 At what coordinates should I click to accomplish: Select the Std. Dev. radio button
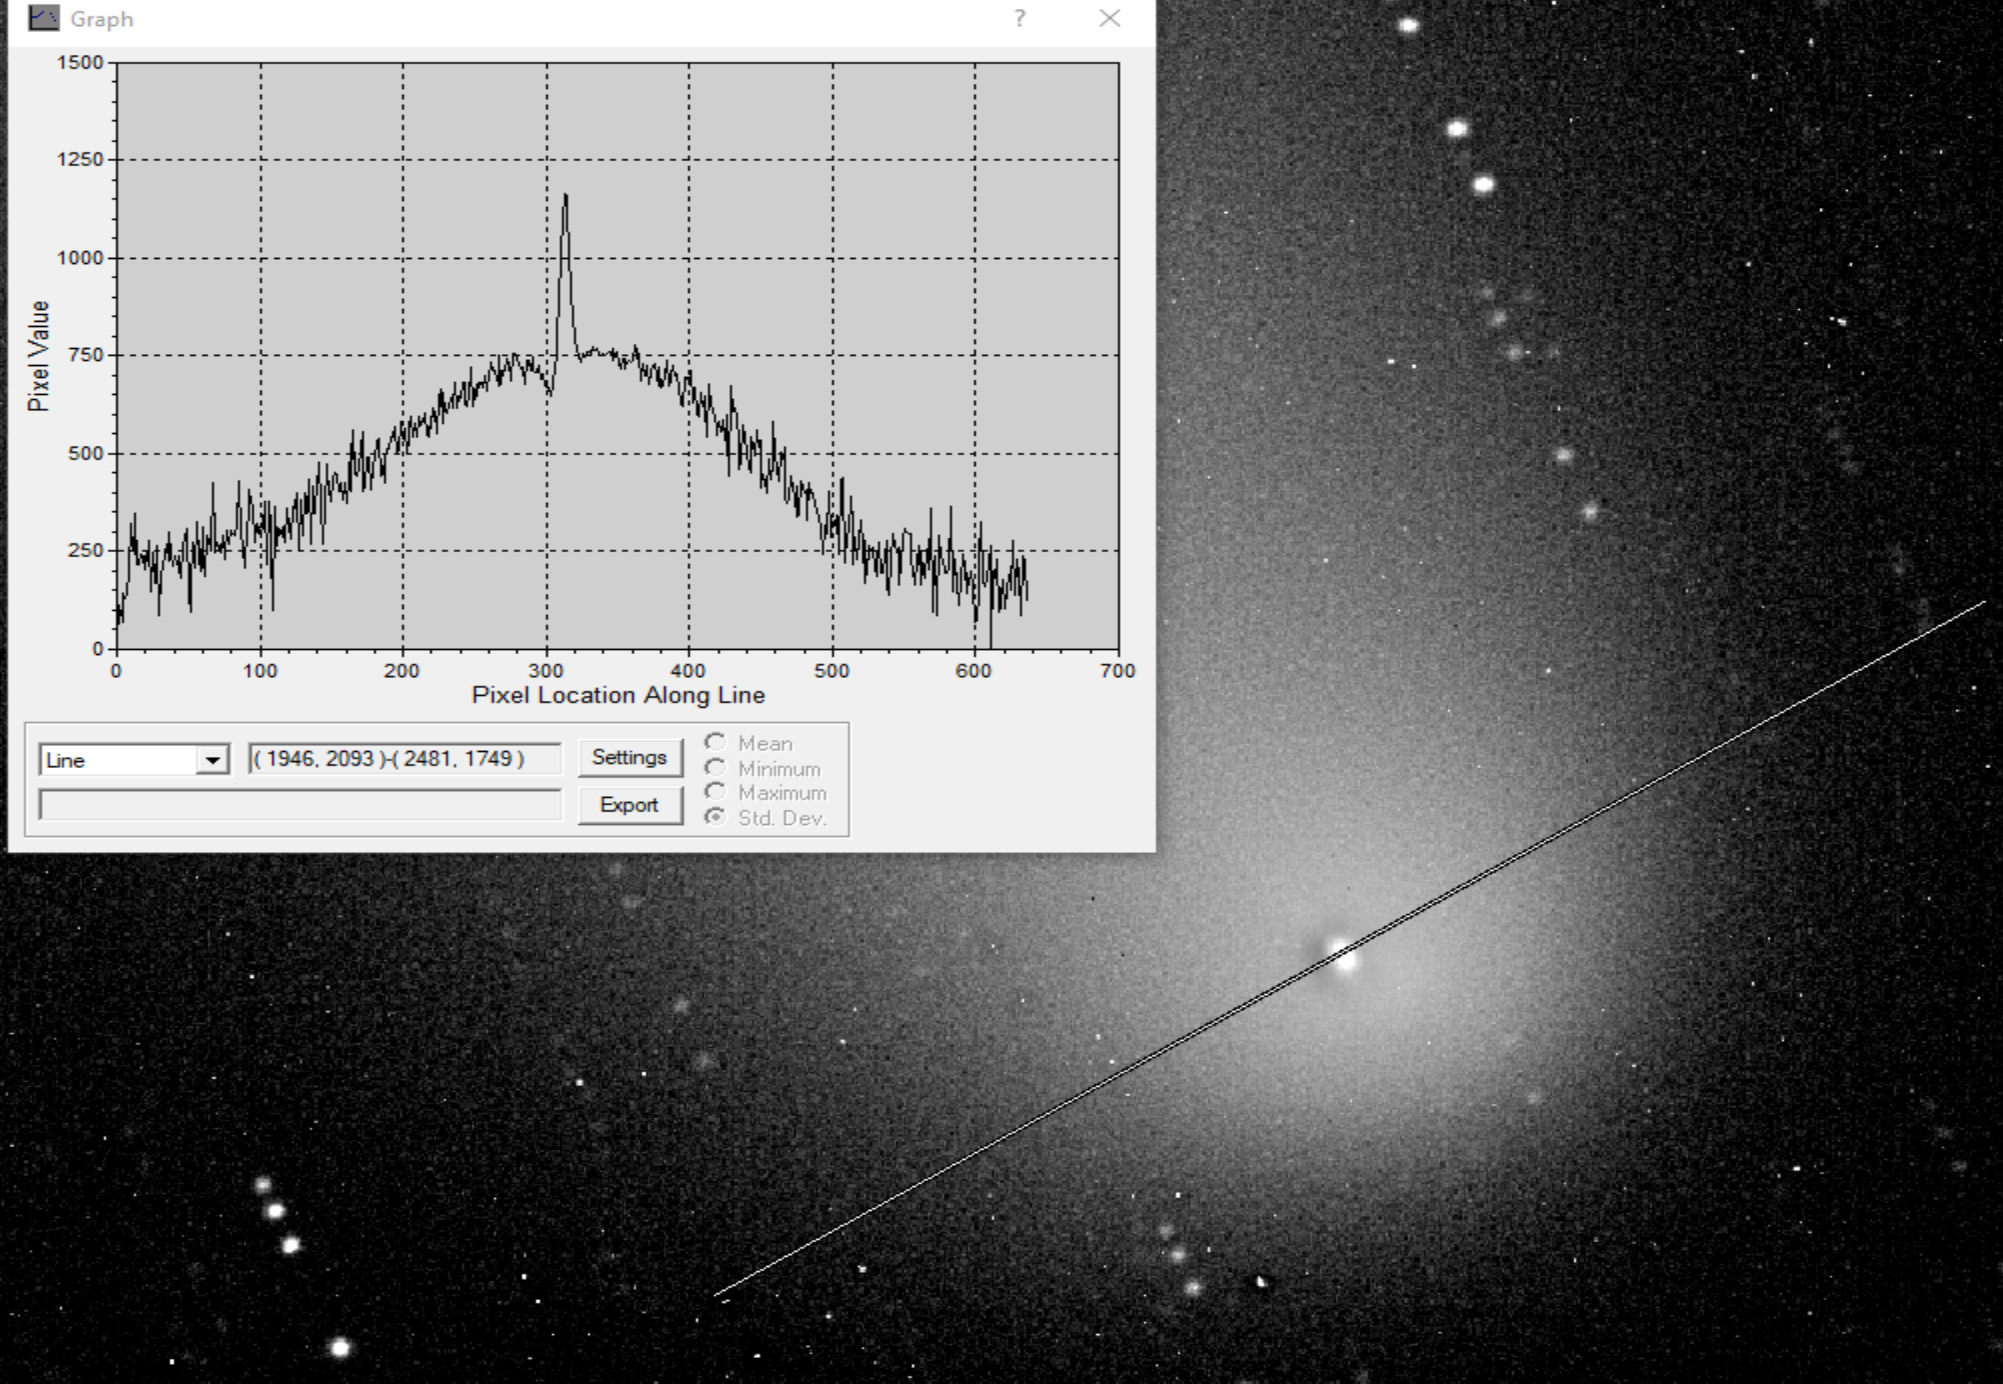click(x=715, y=817)
